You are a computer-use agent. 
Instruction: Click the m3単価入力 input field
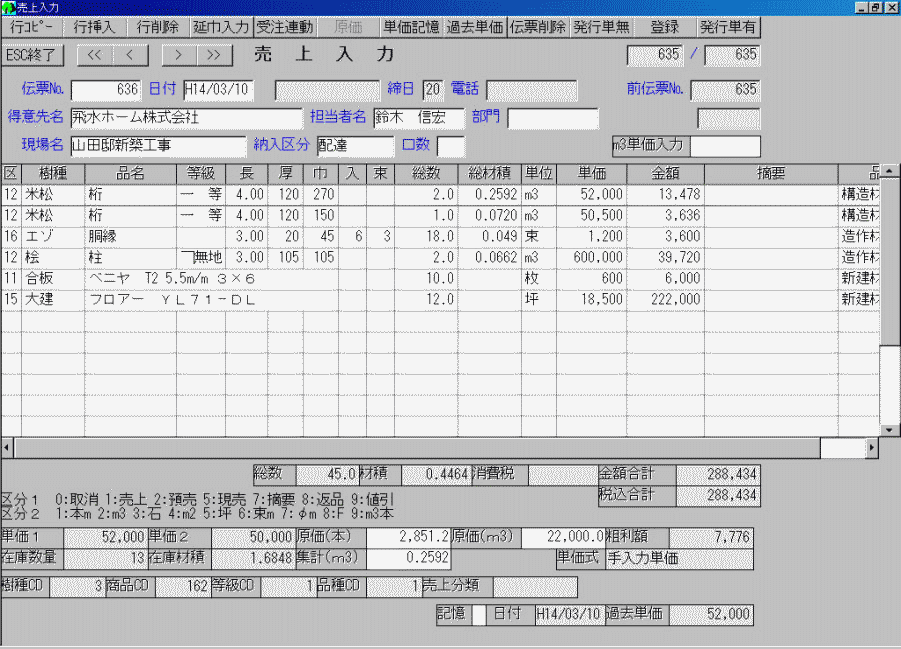click(725, 146)
